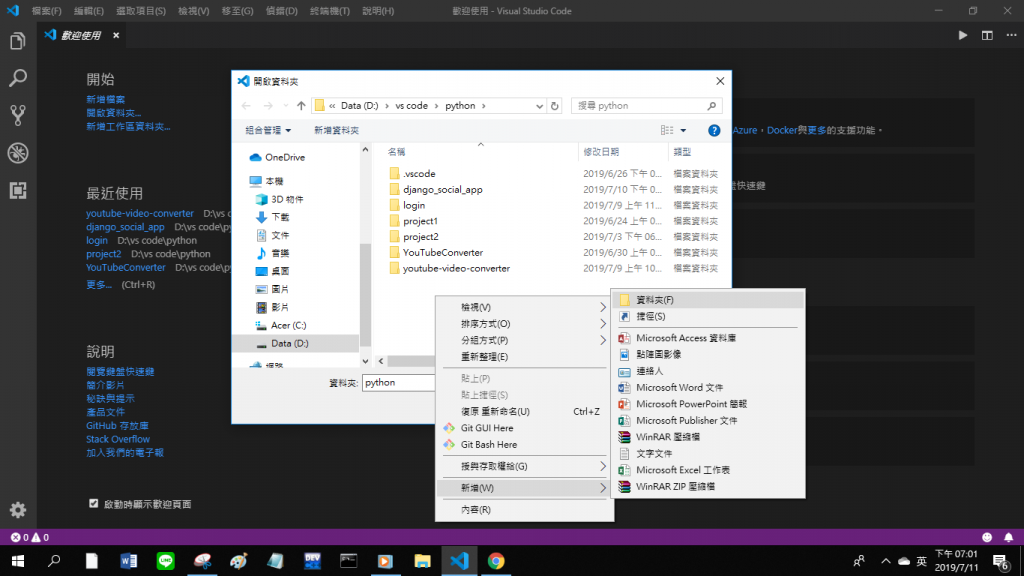Select Git GUI Here
This screenshot has width=1024, height=576.
coord(524,428)
